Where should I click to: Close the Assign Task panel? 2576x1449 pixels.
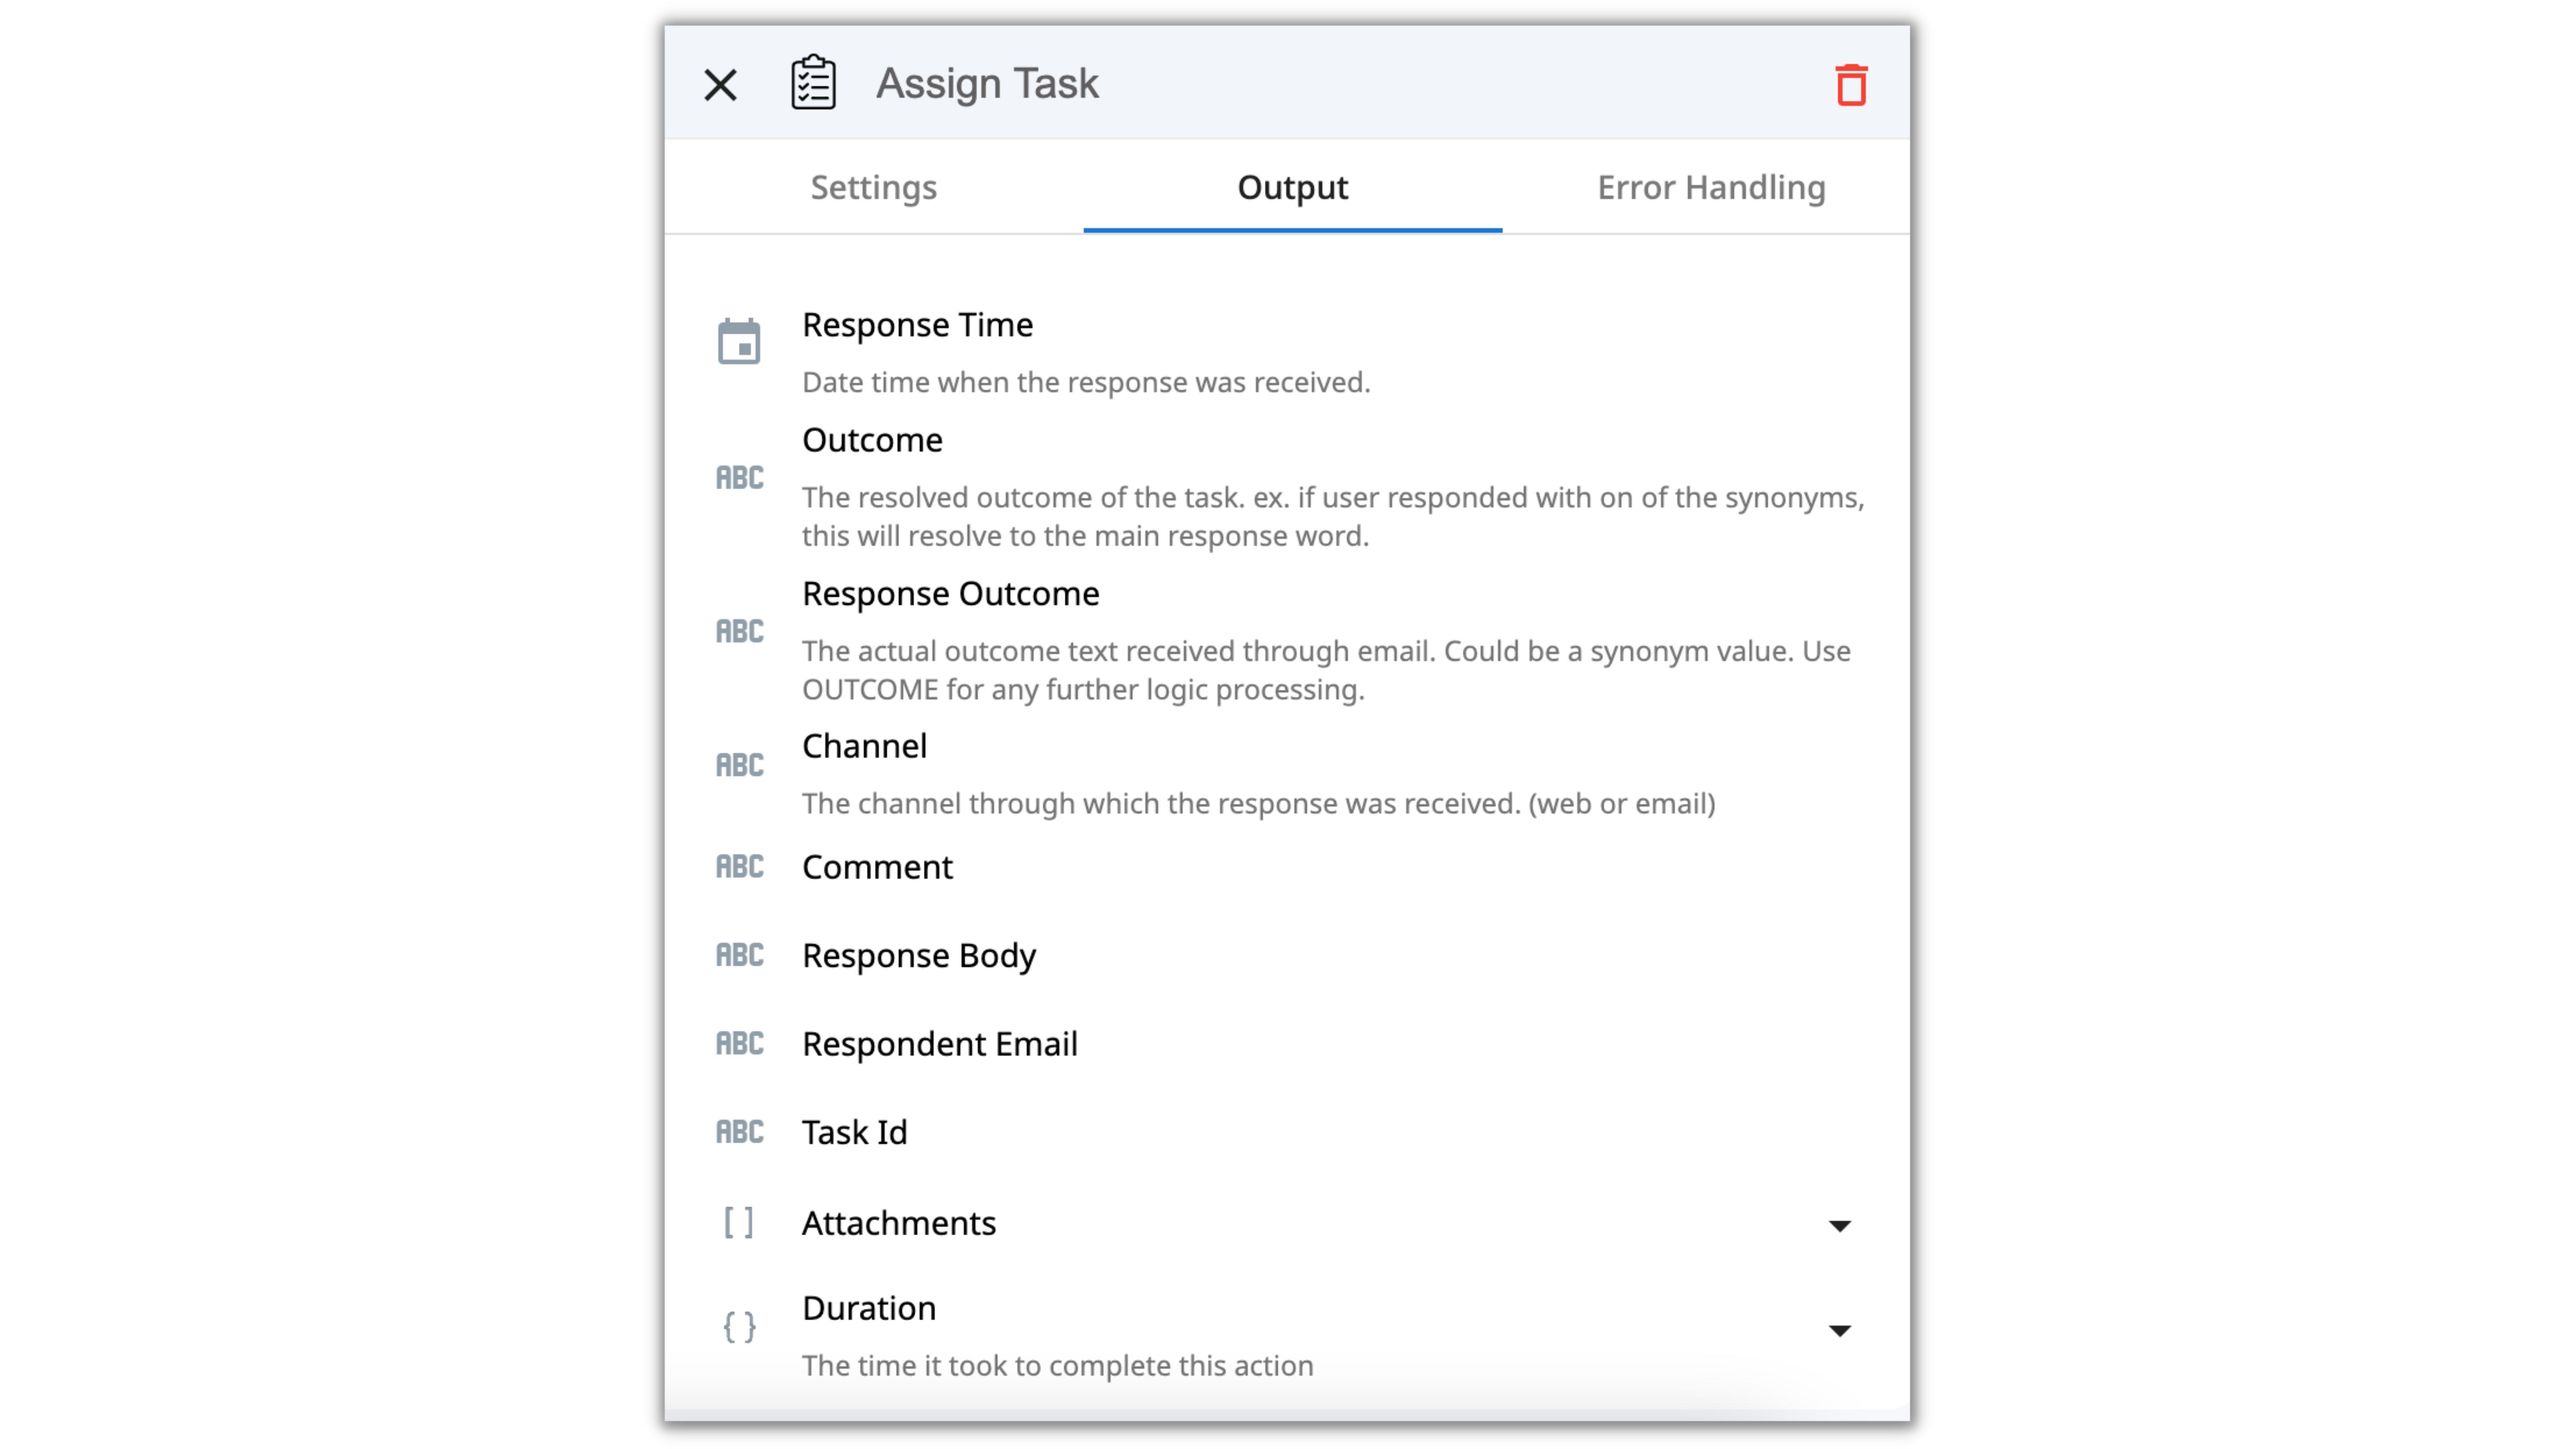[720, 85]
